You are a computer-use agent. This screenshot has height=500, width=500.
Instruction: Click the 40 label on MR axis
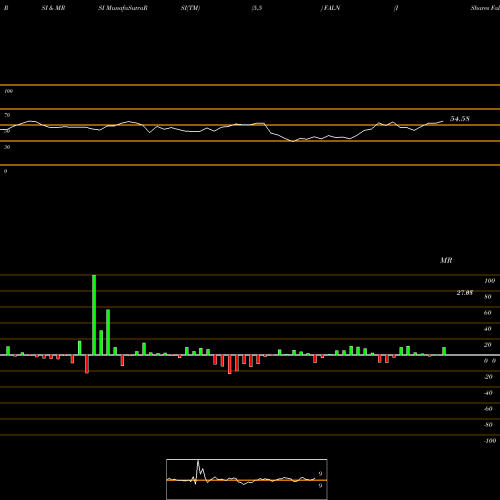pos(488,329)
